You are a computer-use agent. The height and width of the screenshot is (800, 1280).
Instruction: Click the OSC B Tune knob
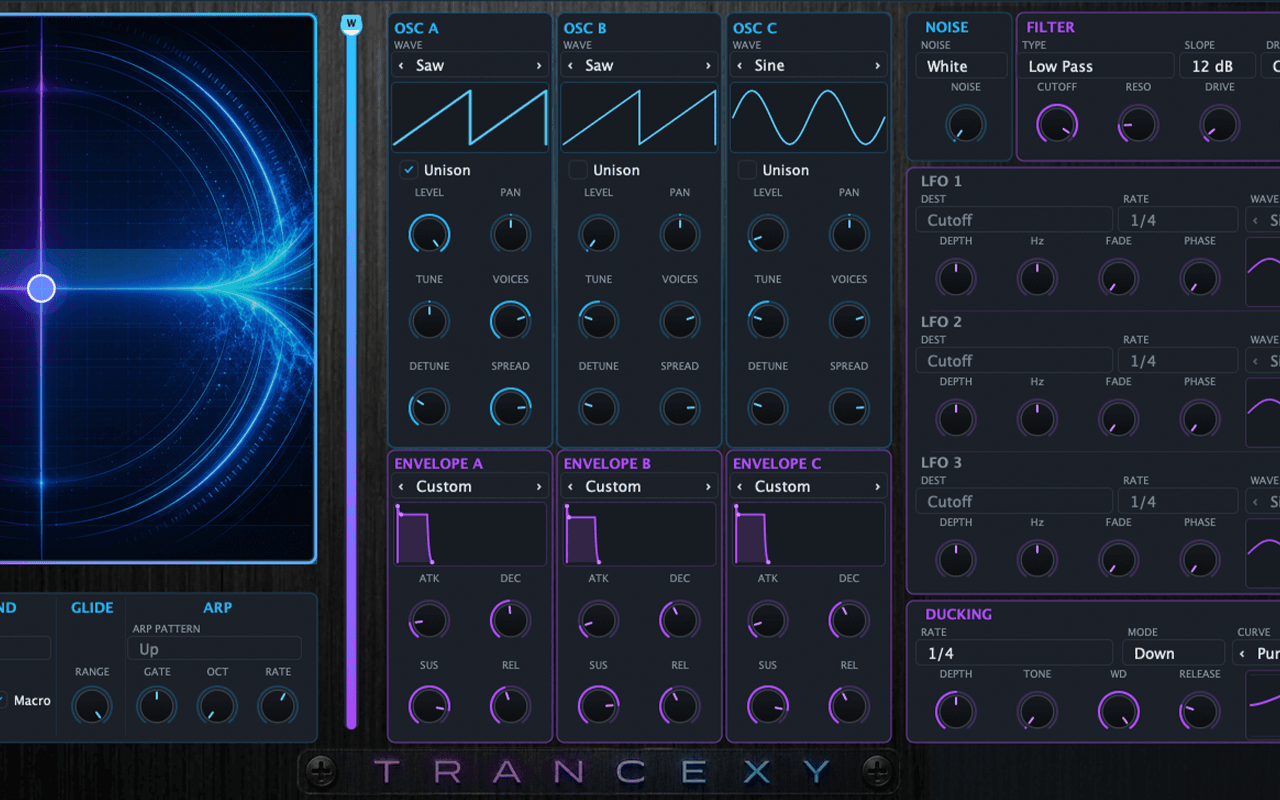pos(598,321)
